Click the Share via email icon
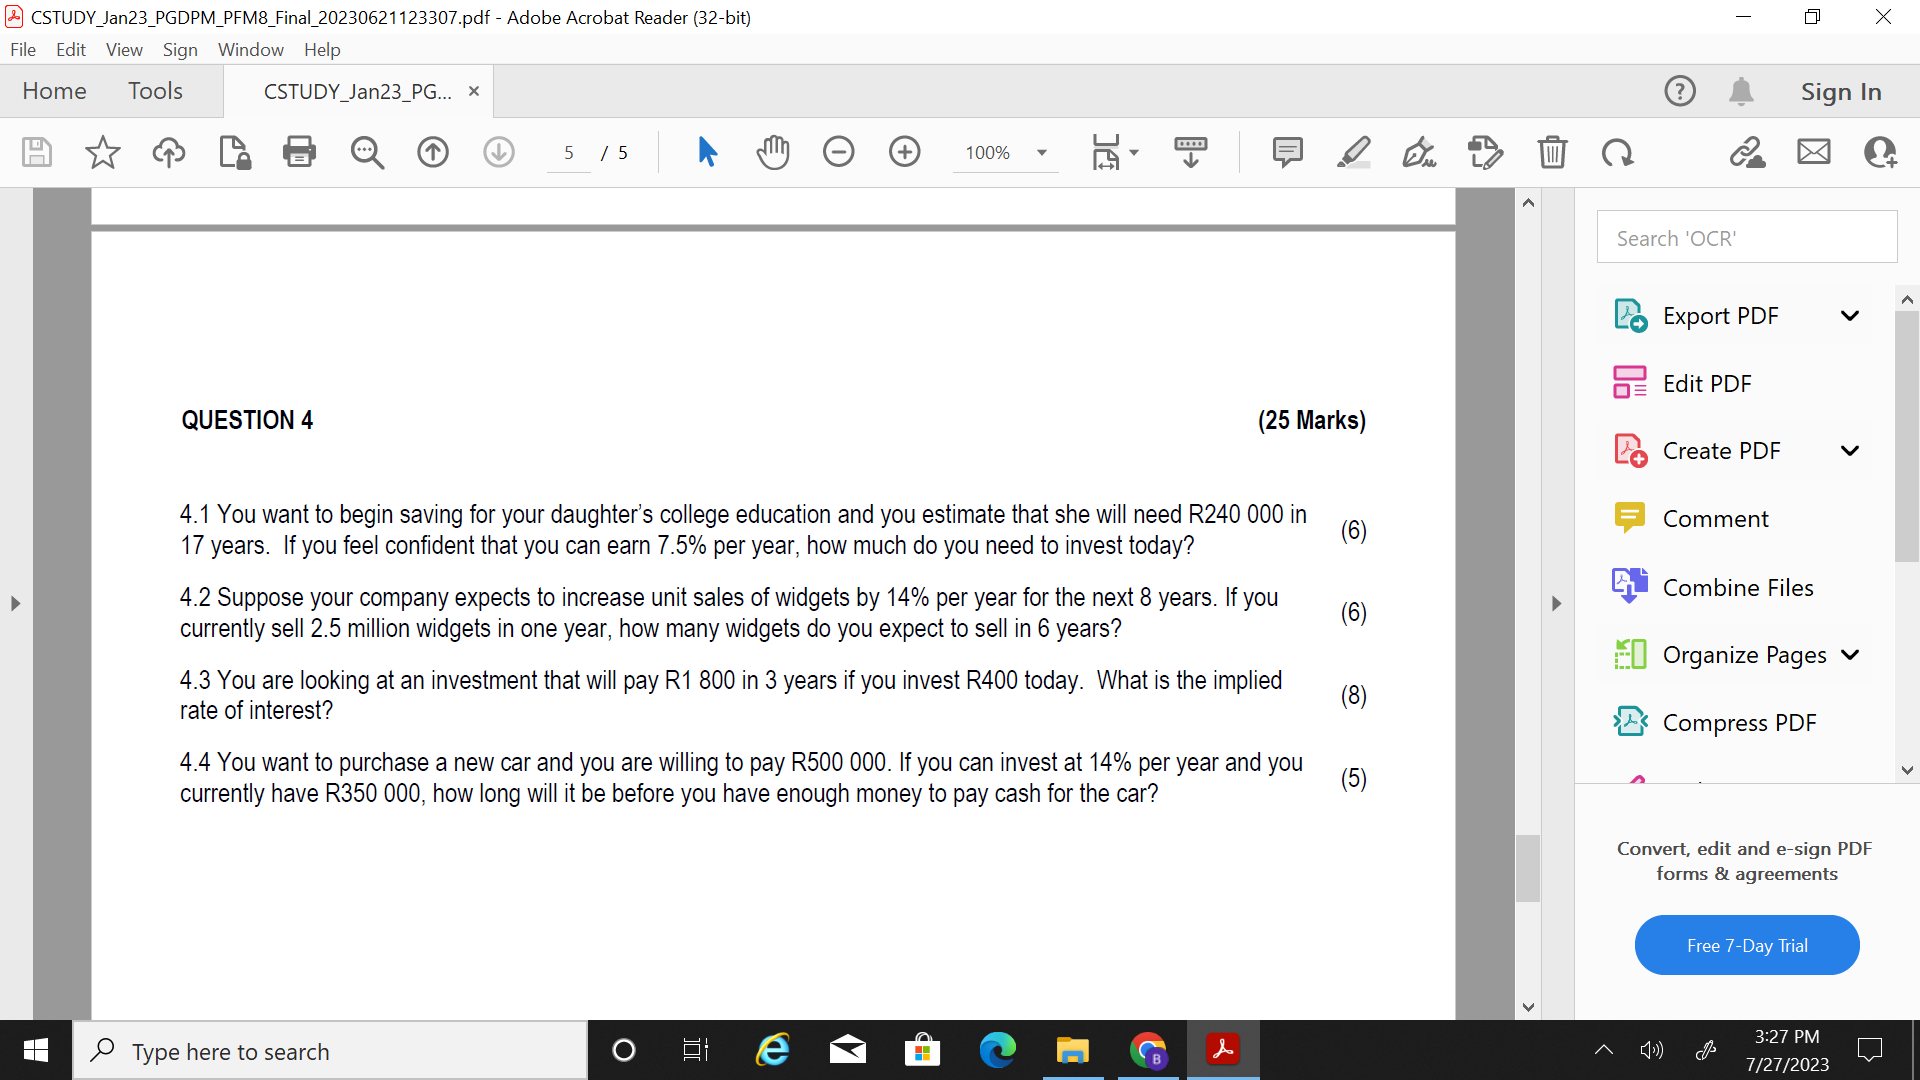Viewport: 1920px width, 1080px height. coord(1813,152)
